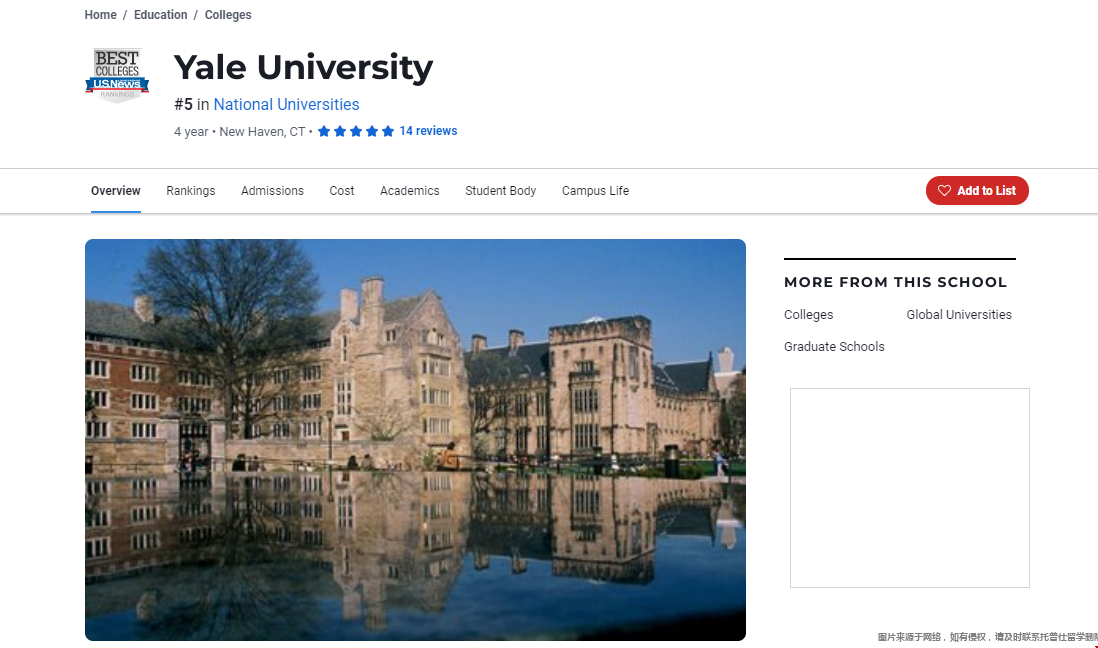Click the empty ad box in sidebar

tap(910, 488)
